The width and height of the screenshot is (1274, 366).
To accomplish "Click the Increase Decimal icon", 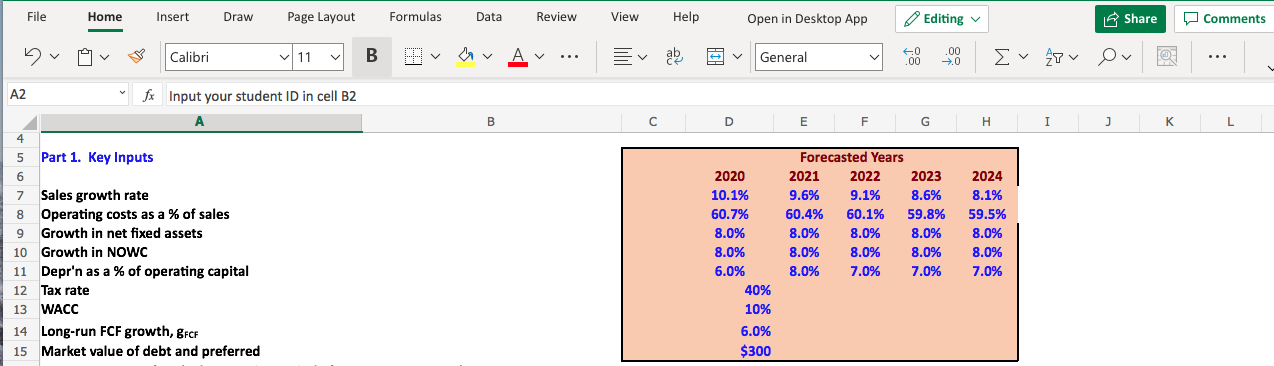I will click(912, 58).
